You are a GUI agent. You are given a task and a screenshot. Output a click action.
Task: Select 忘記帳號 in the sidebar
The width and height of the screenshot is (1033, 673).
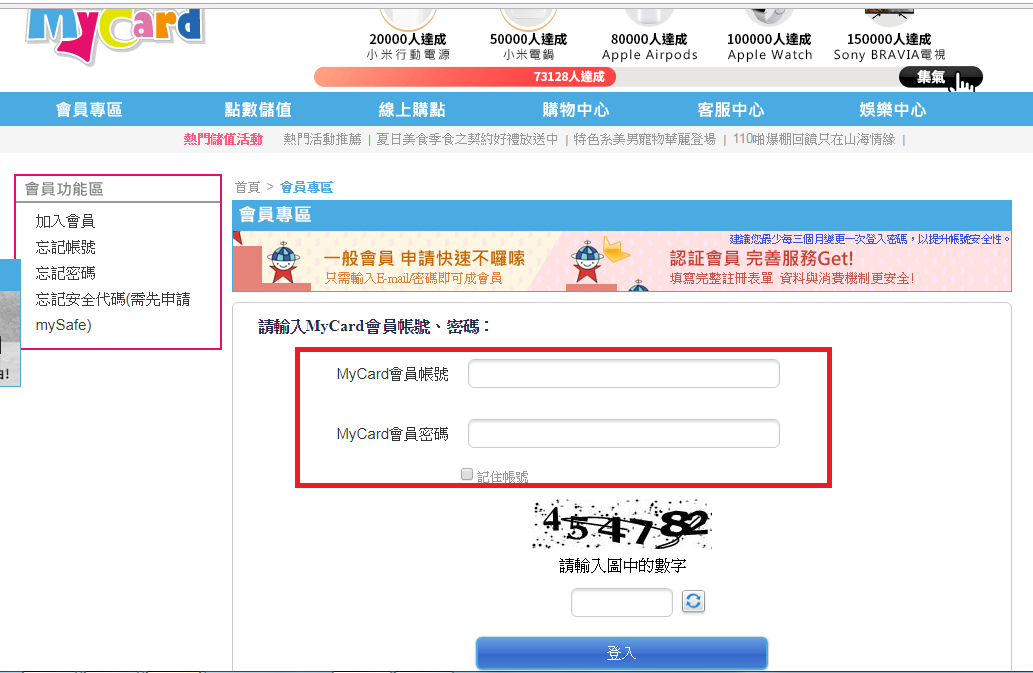[65, 248]
